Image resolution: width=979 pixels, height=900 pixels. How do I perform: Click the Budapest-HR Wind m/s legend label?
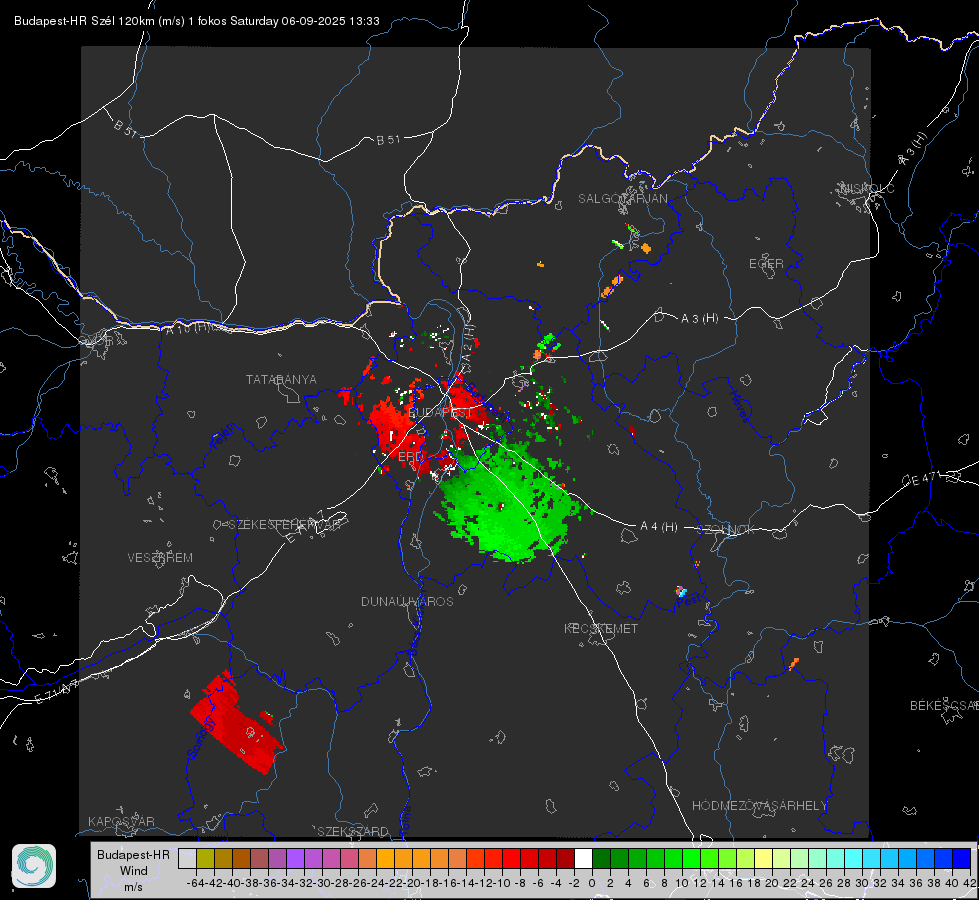coord(133,870)
